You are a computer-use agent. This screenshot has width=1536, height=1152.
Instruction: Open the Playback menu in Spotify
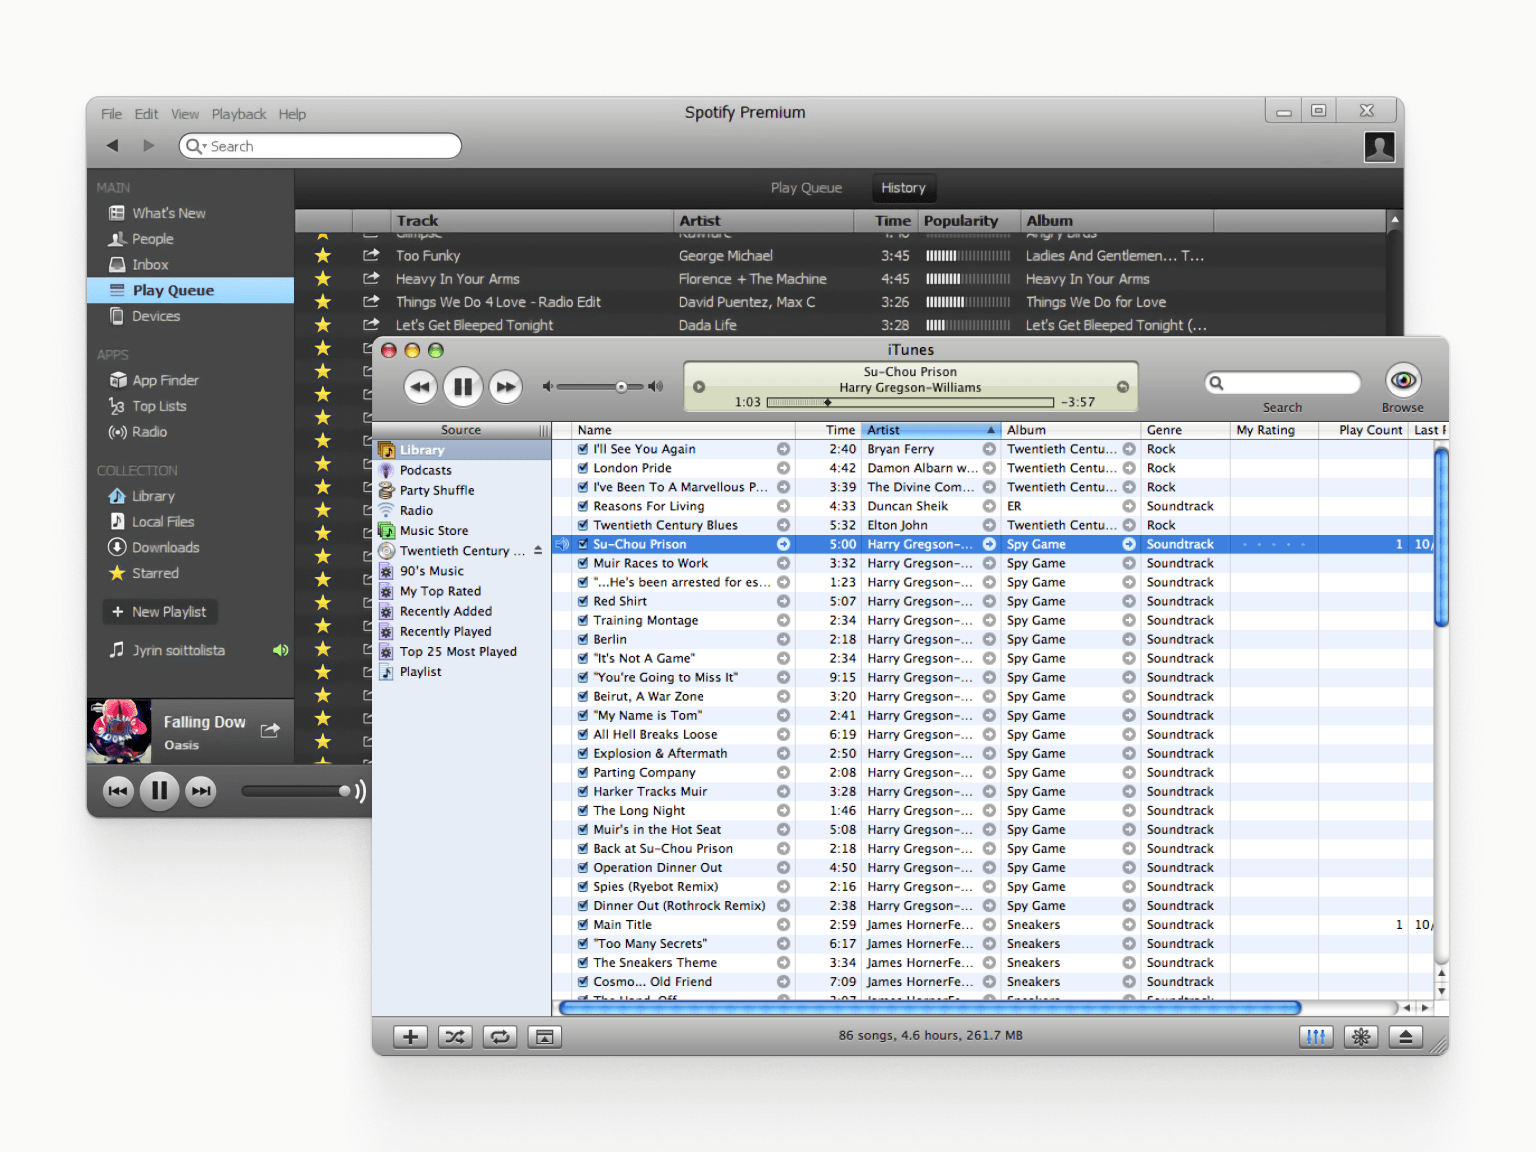pos(238,114)
